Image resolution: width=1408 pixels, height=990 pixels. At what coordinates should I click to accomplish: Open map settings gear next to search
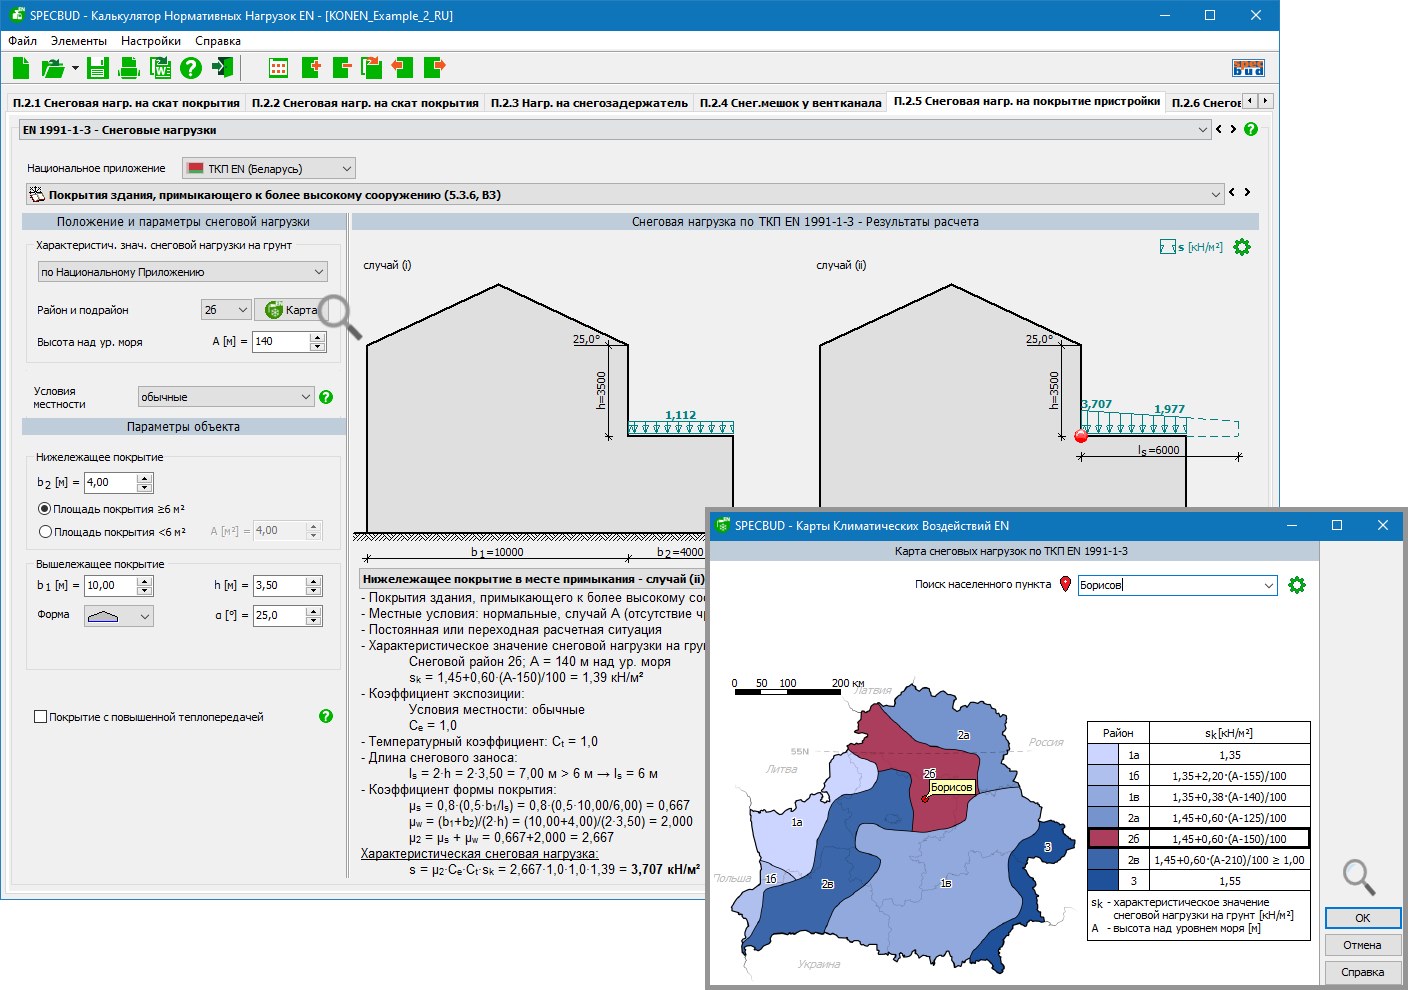[1297, 585]
